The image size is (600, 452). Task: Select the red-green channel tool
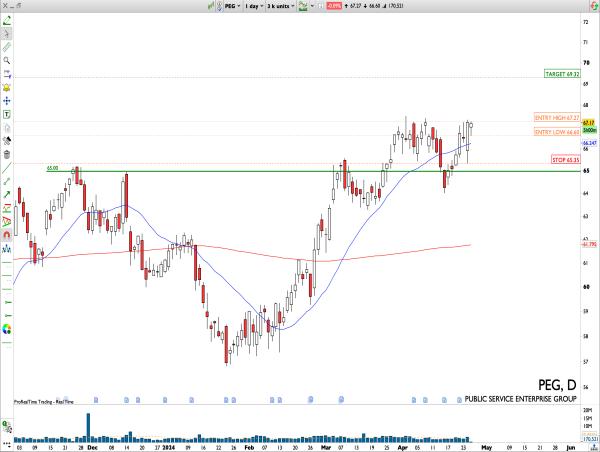[x=7, y=209]
